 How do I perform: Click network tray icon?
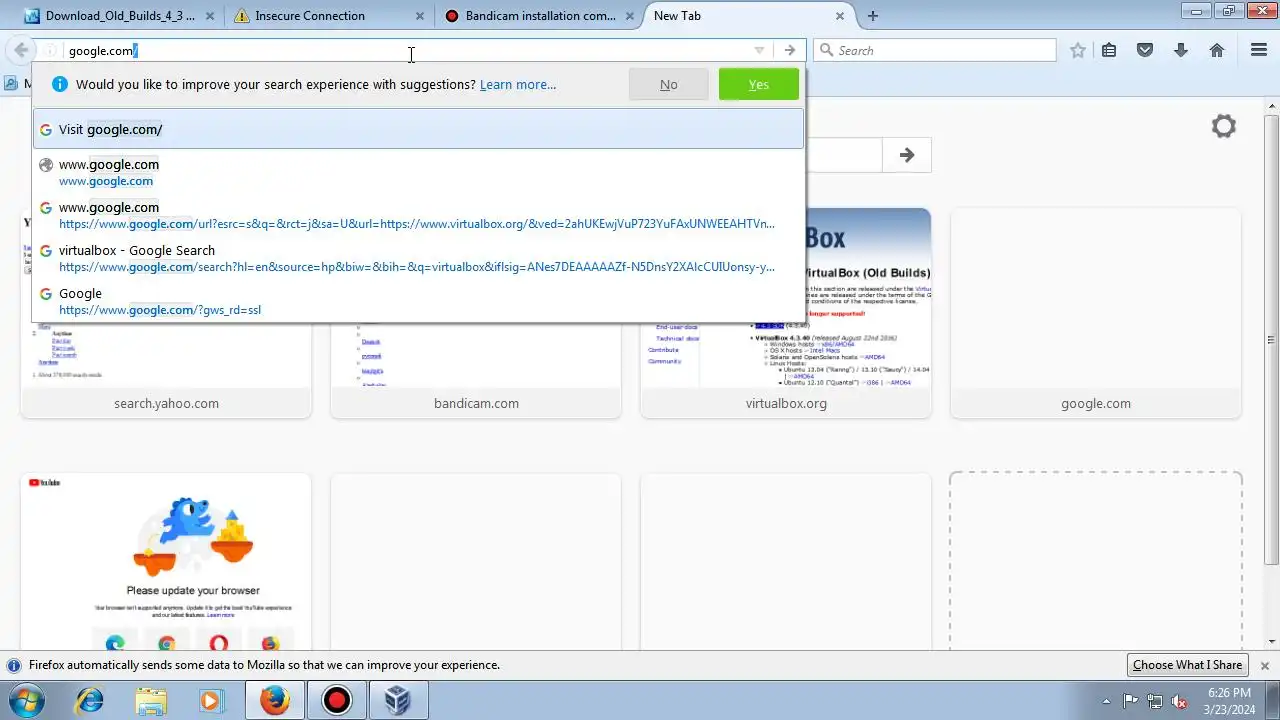click(1155, 701)
